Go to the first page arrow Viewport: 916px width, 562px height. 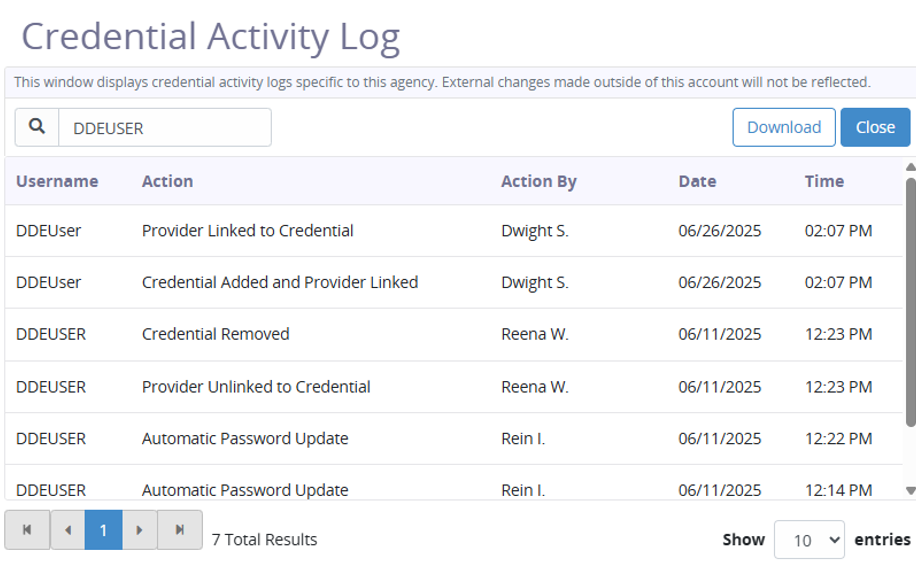27,530
